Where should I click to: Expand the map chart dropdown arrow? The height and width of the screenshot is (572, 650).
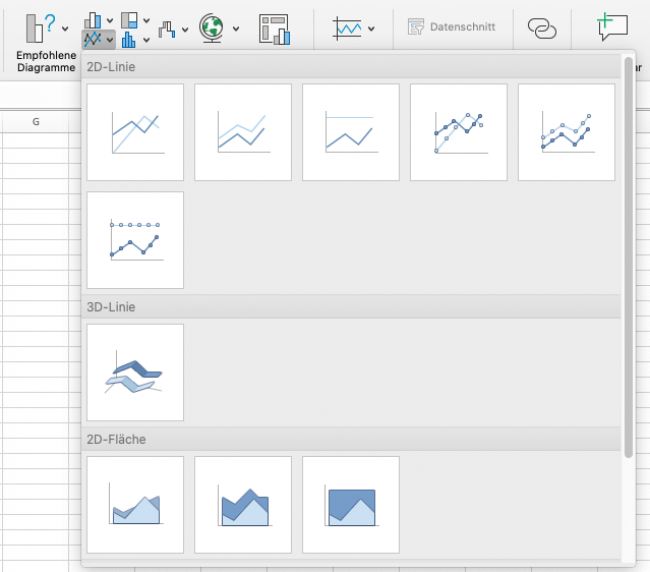click(236, 29)
